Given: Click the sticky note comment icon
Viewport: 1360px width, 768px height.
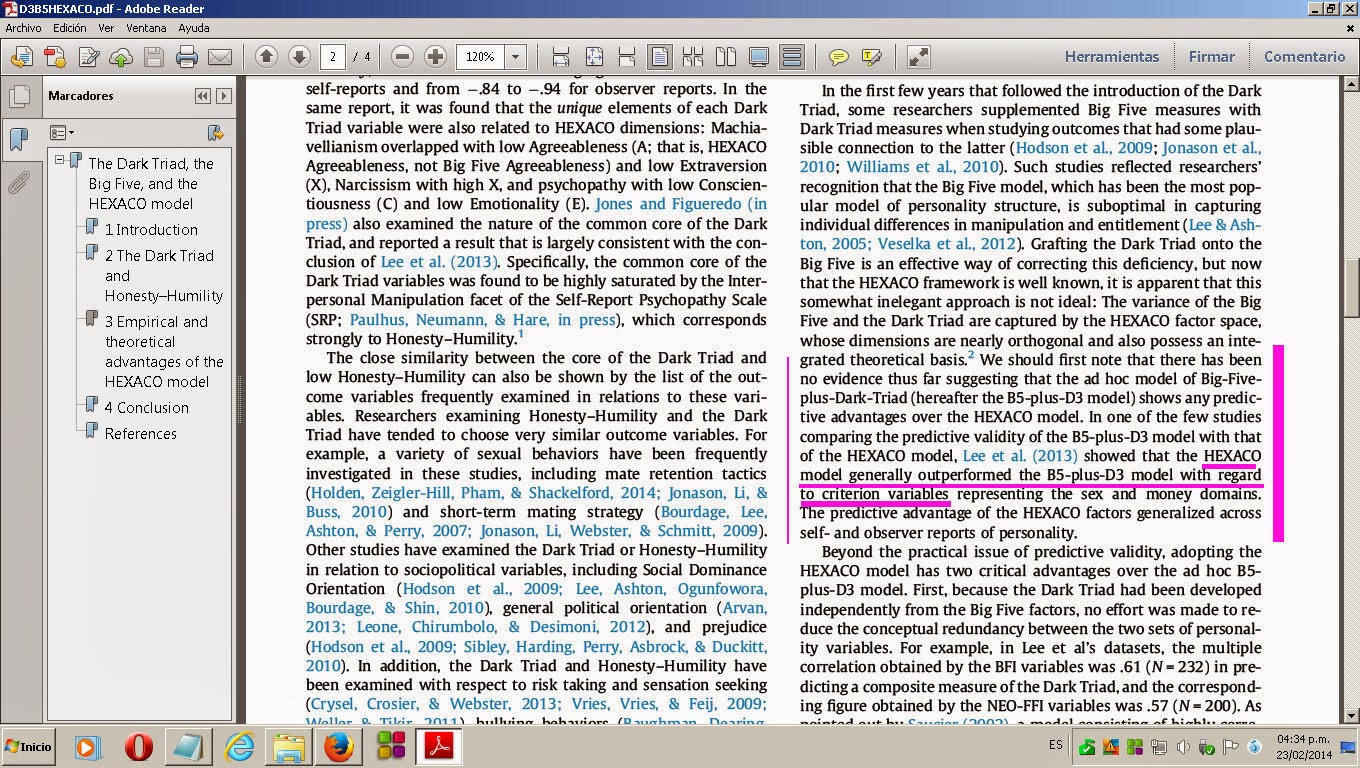Looking at the screenshot, I should pos(838,57).
